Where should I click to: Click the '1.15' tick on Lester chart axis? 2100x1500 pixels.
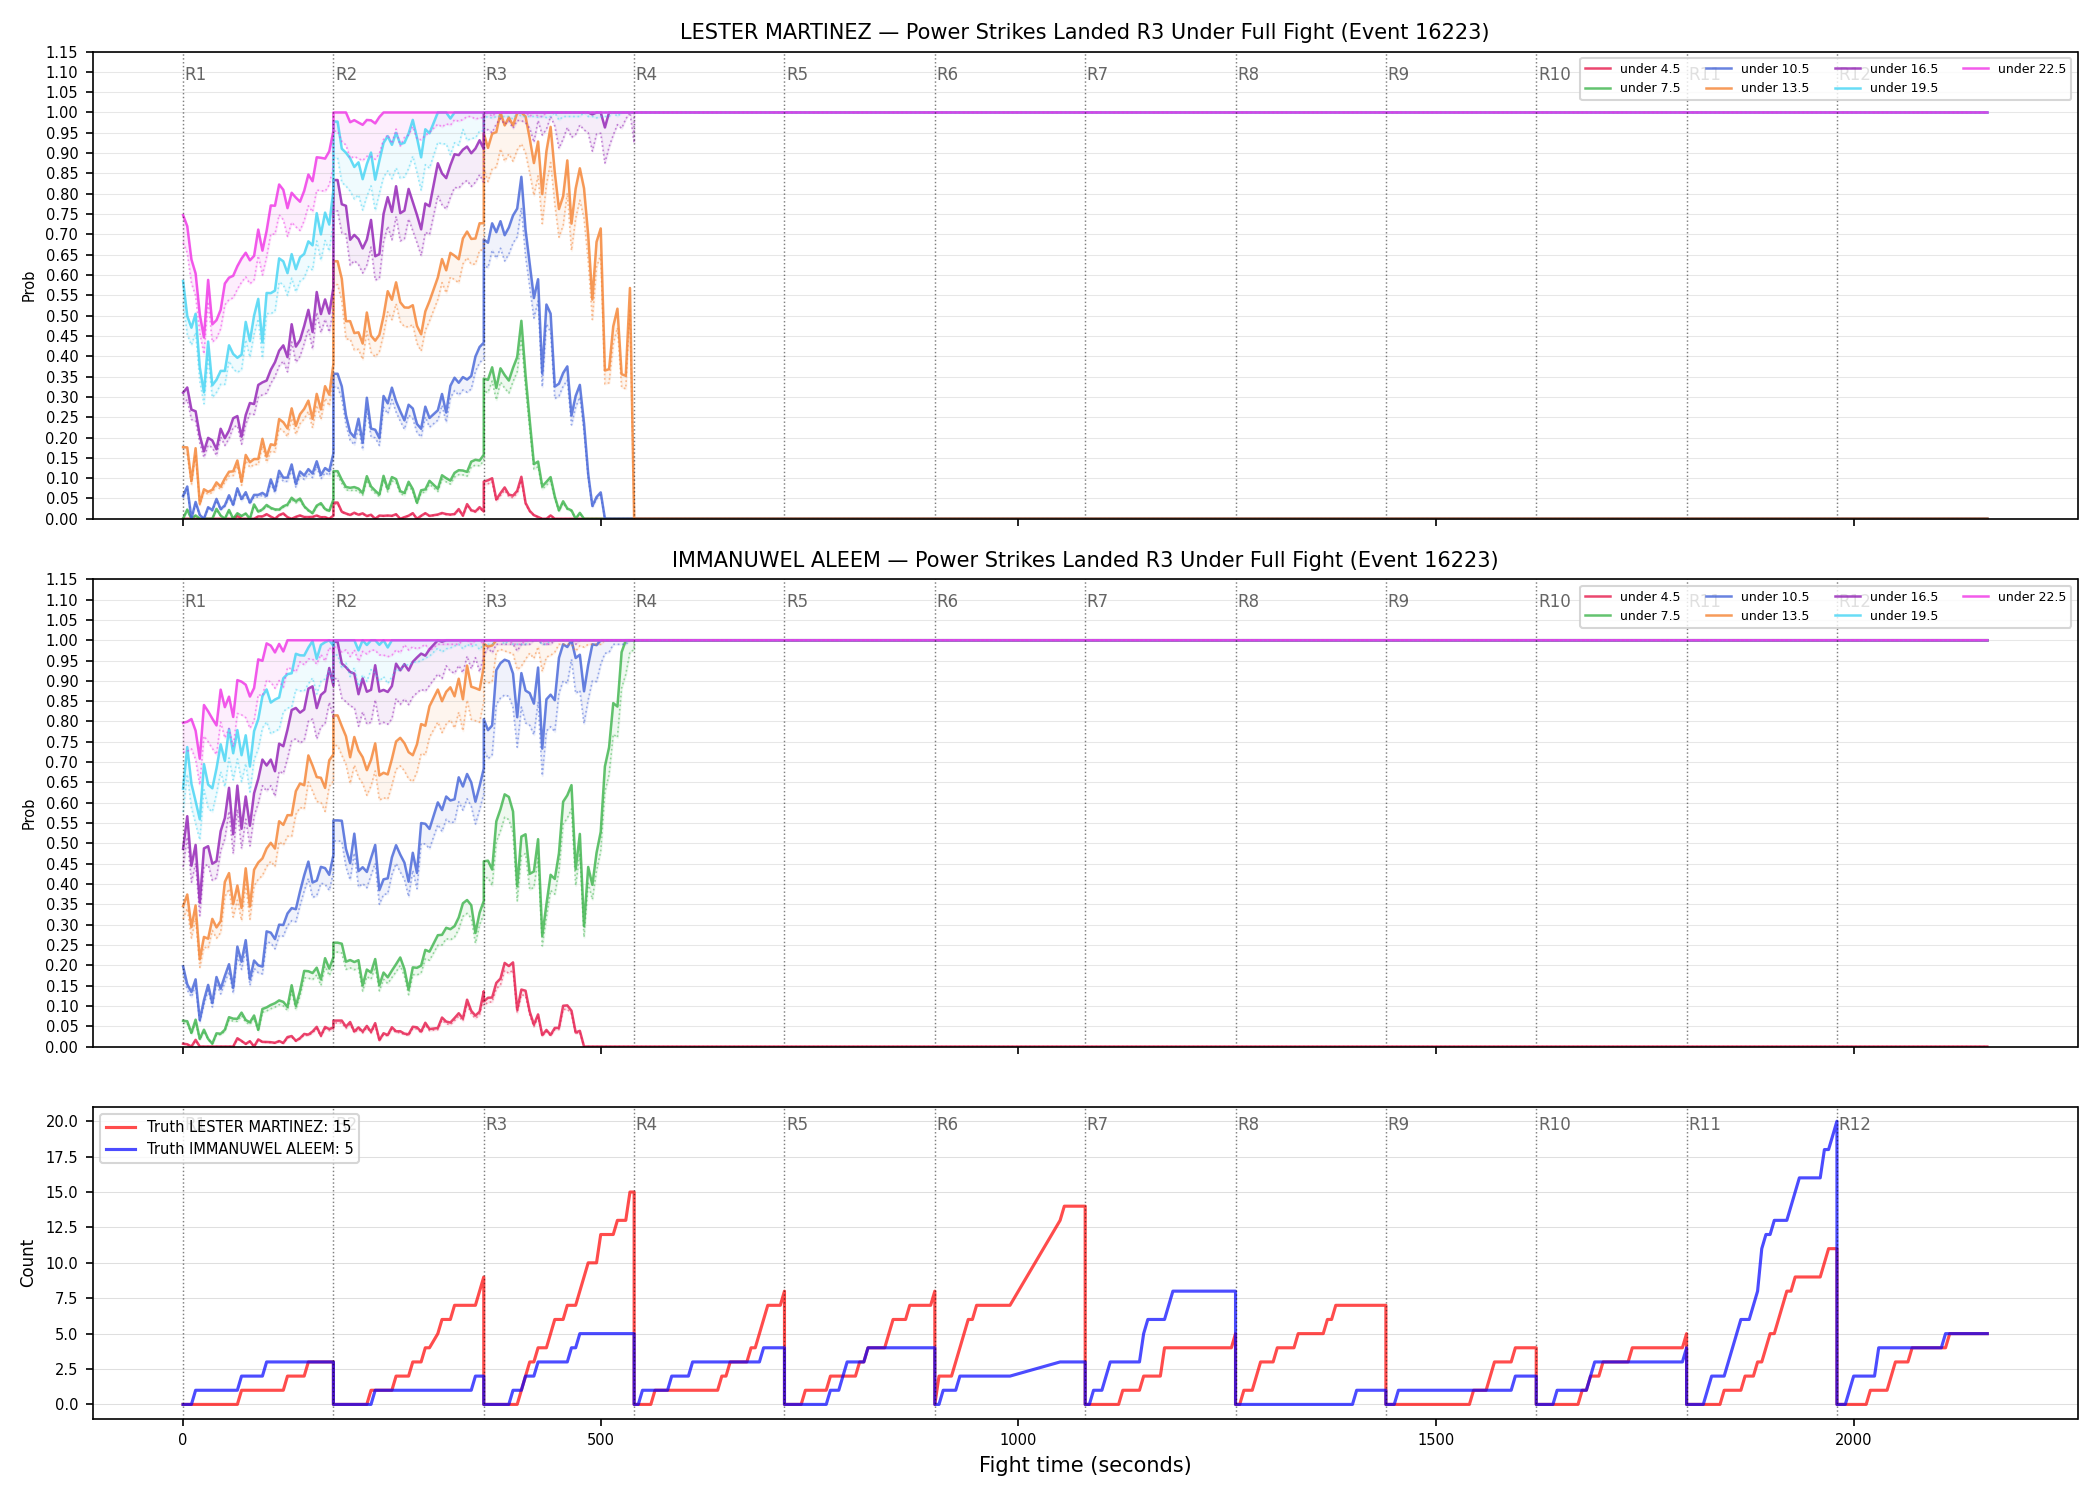pos(62,52)
